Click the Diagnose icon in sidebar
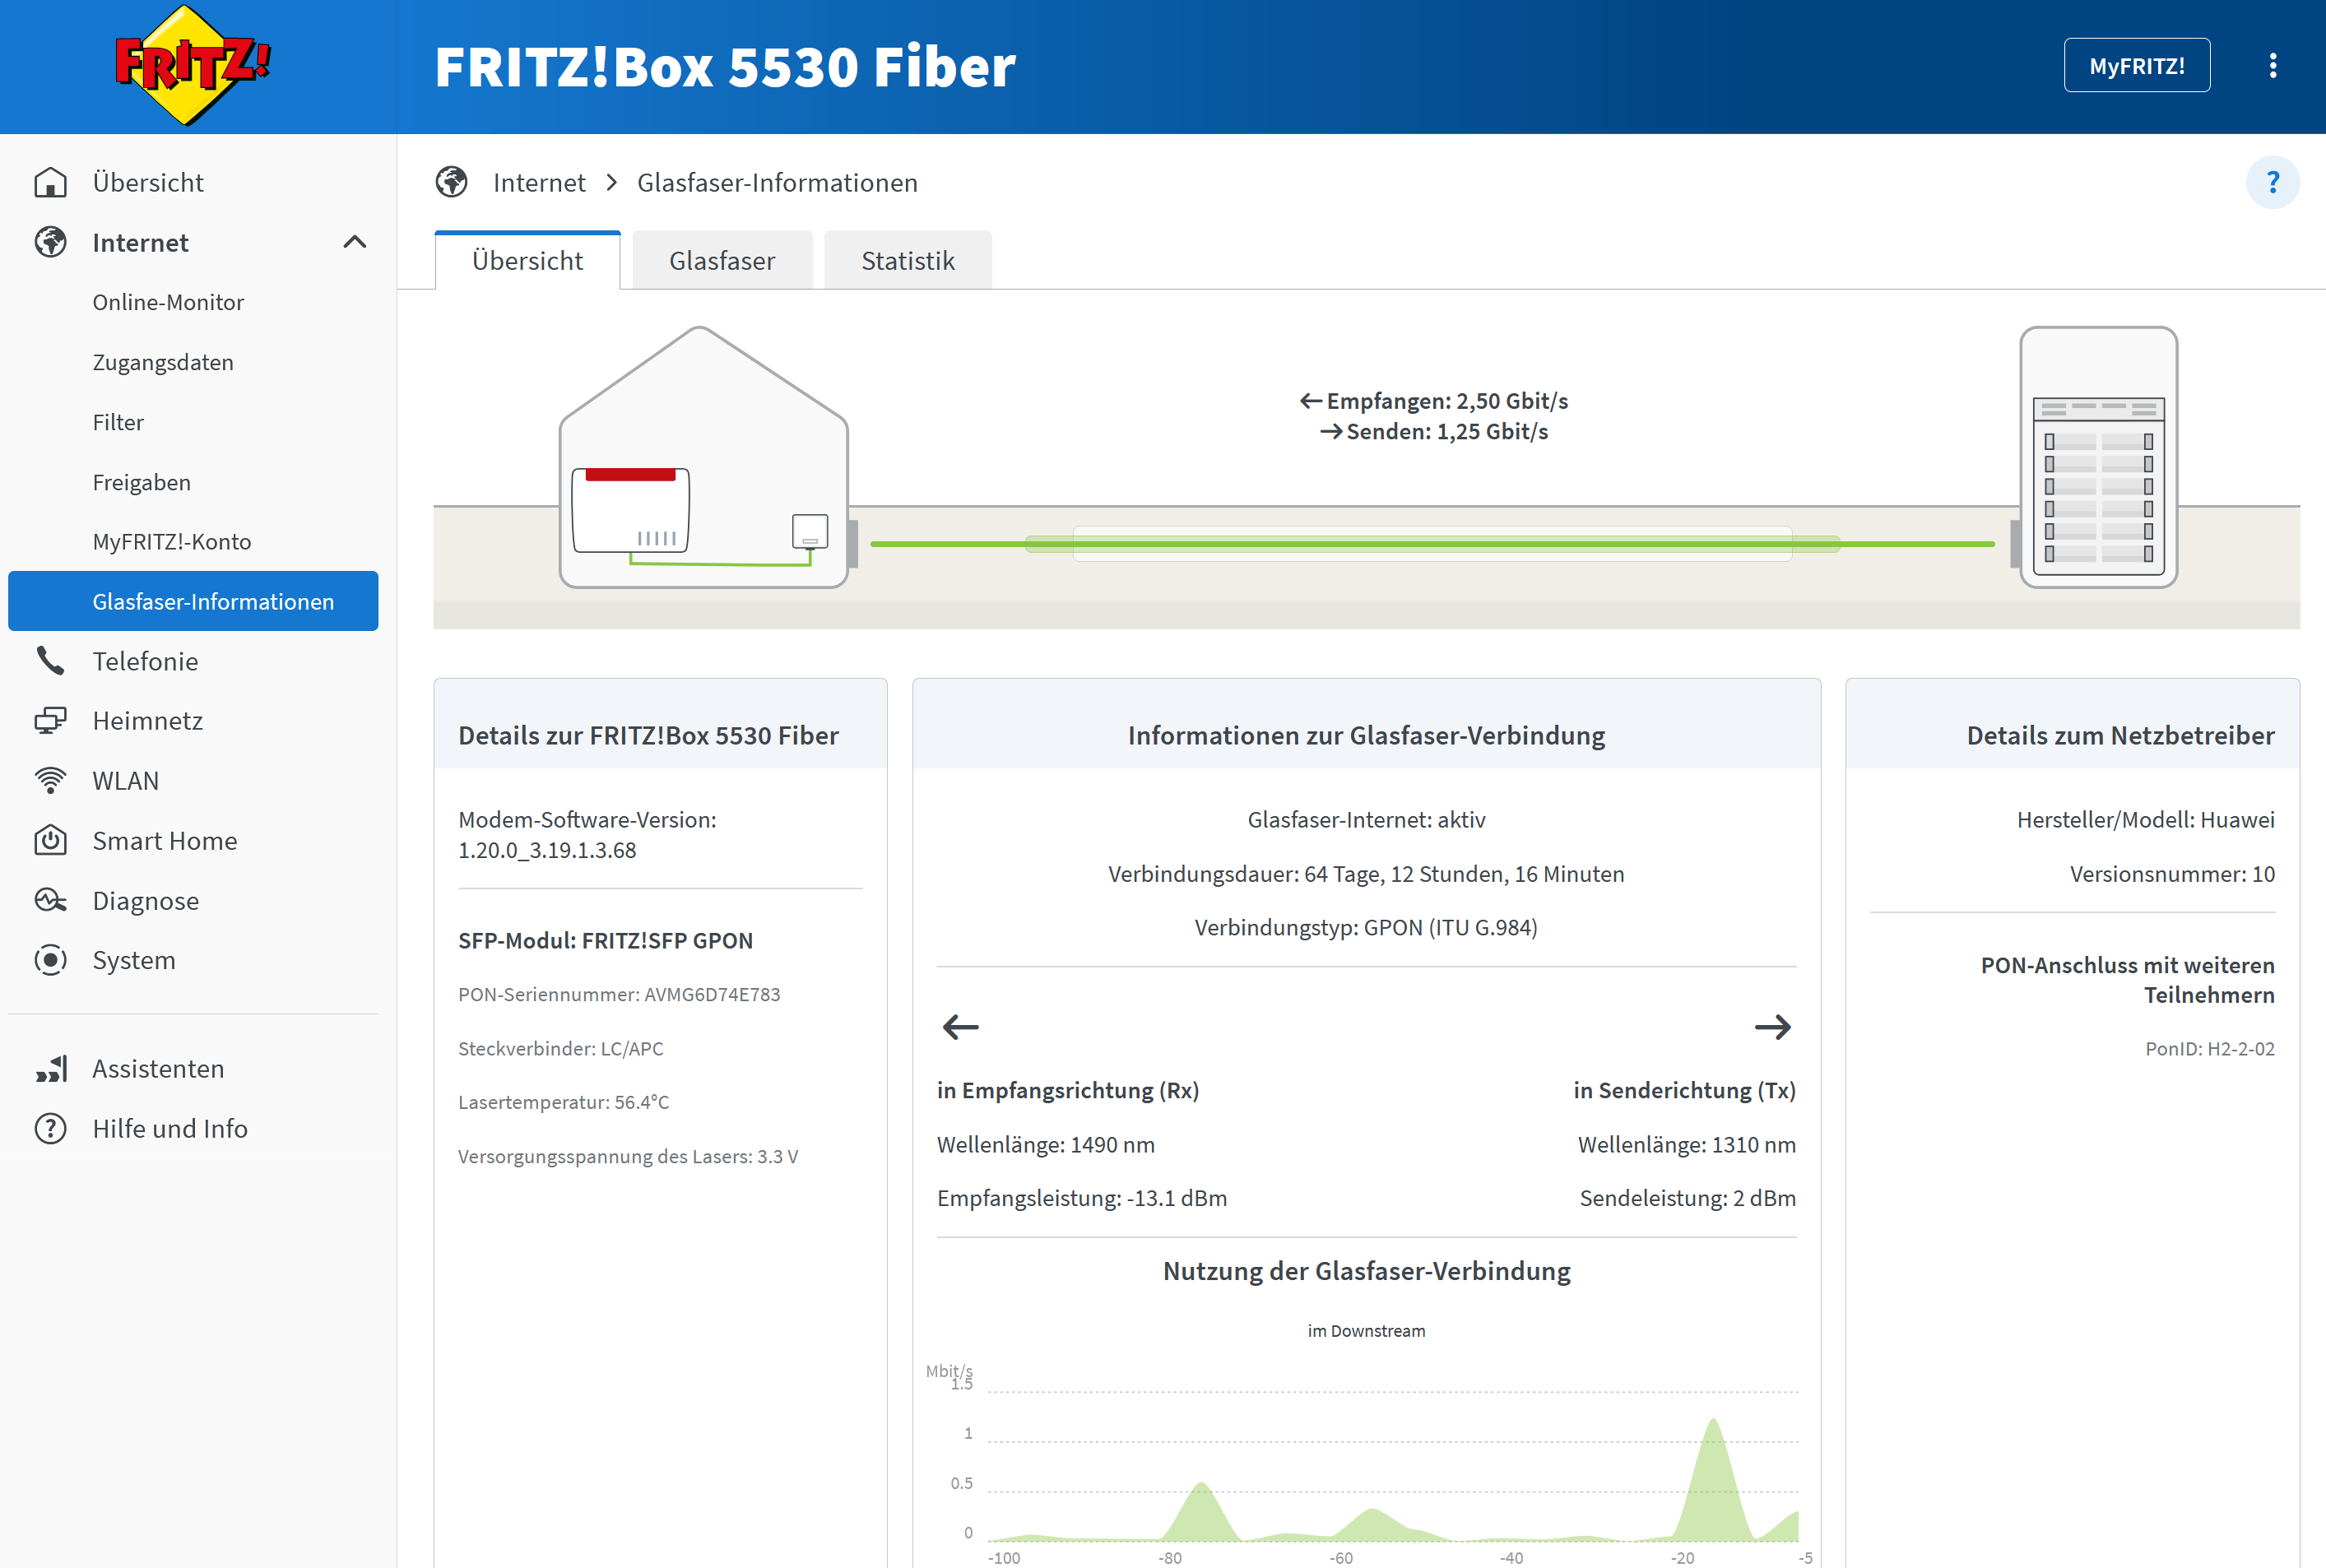2326x1568 pixels. (x=50, y=900)
